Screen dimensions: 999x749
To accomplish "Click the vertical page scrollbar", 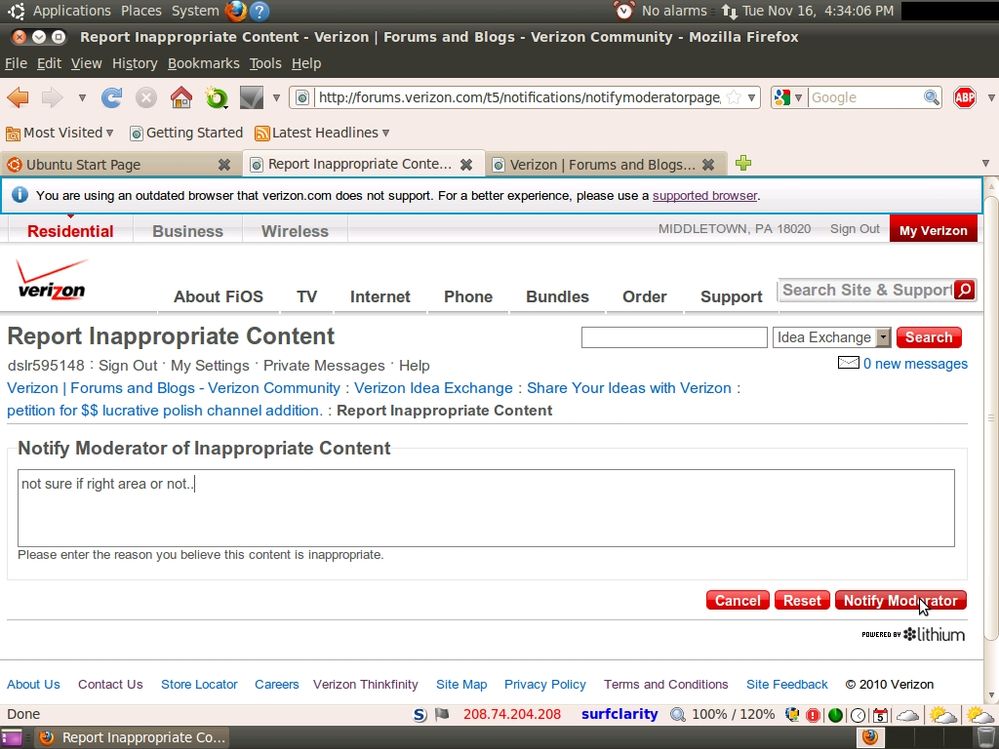I will [x=991, y=417].
